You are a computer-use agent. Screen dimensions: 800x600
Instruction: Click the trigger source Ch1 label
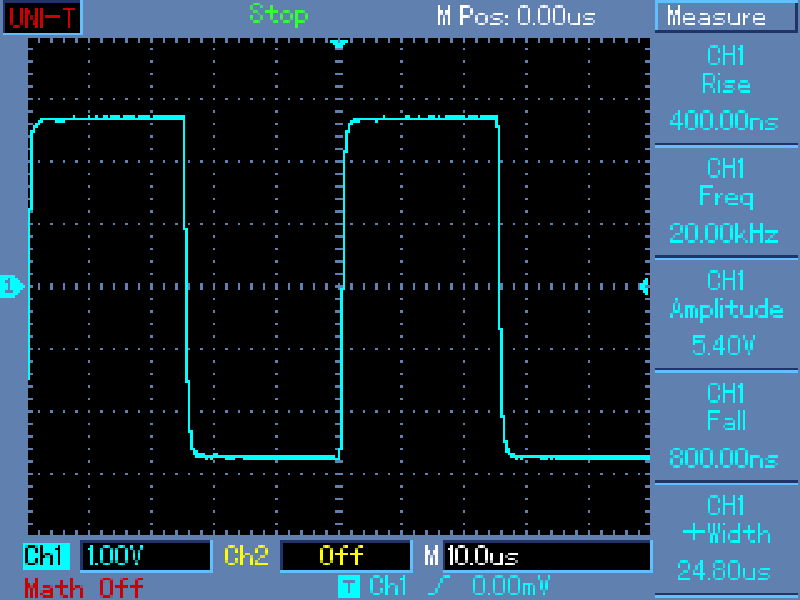tap(388, 586)
